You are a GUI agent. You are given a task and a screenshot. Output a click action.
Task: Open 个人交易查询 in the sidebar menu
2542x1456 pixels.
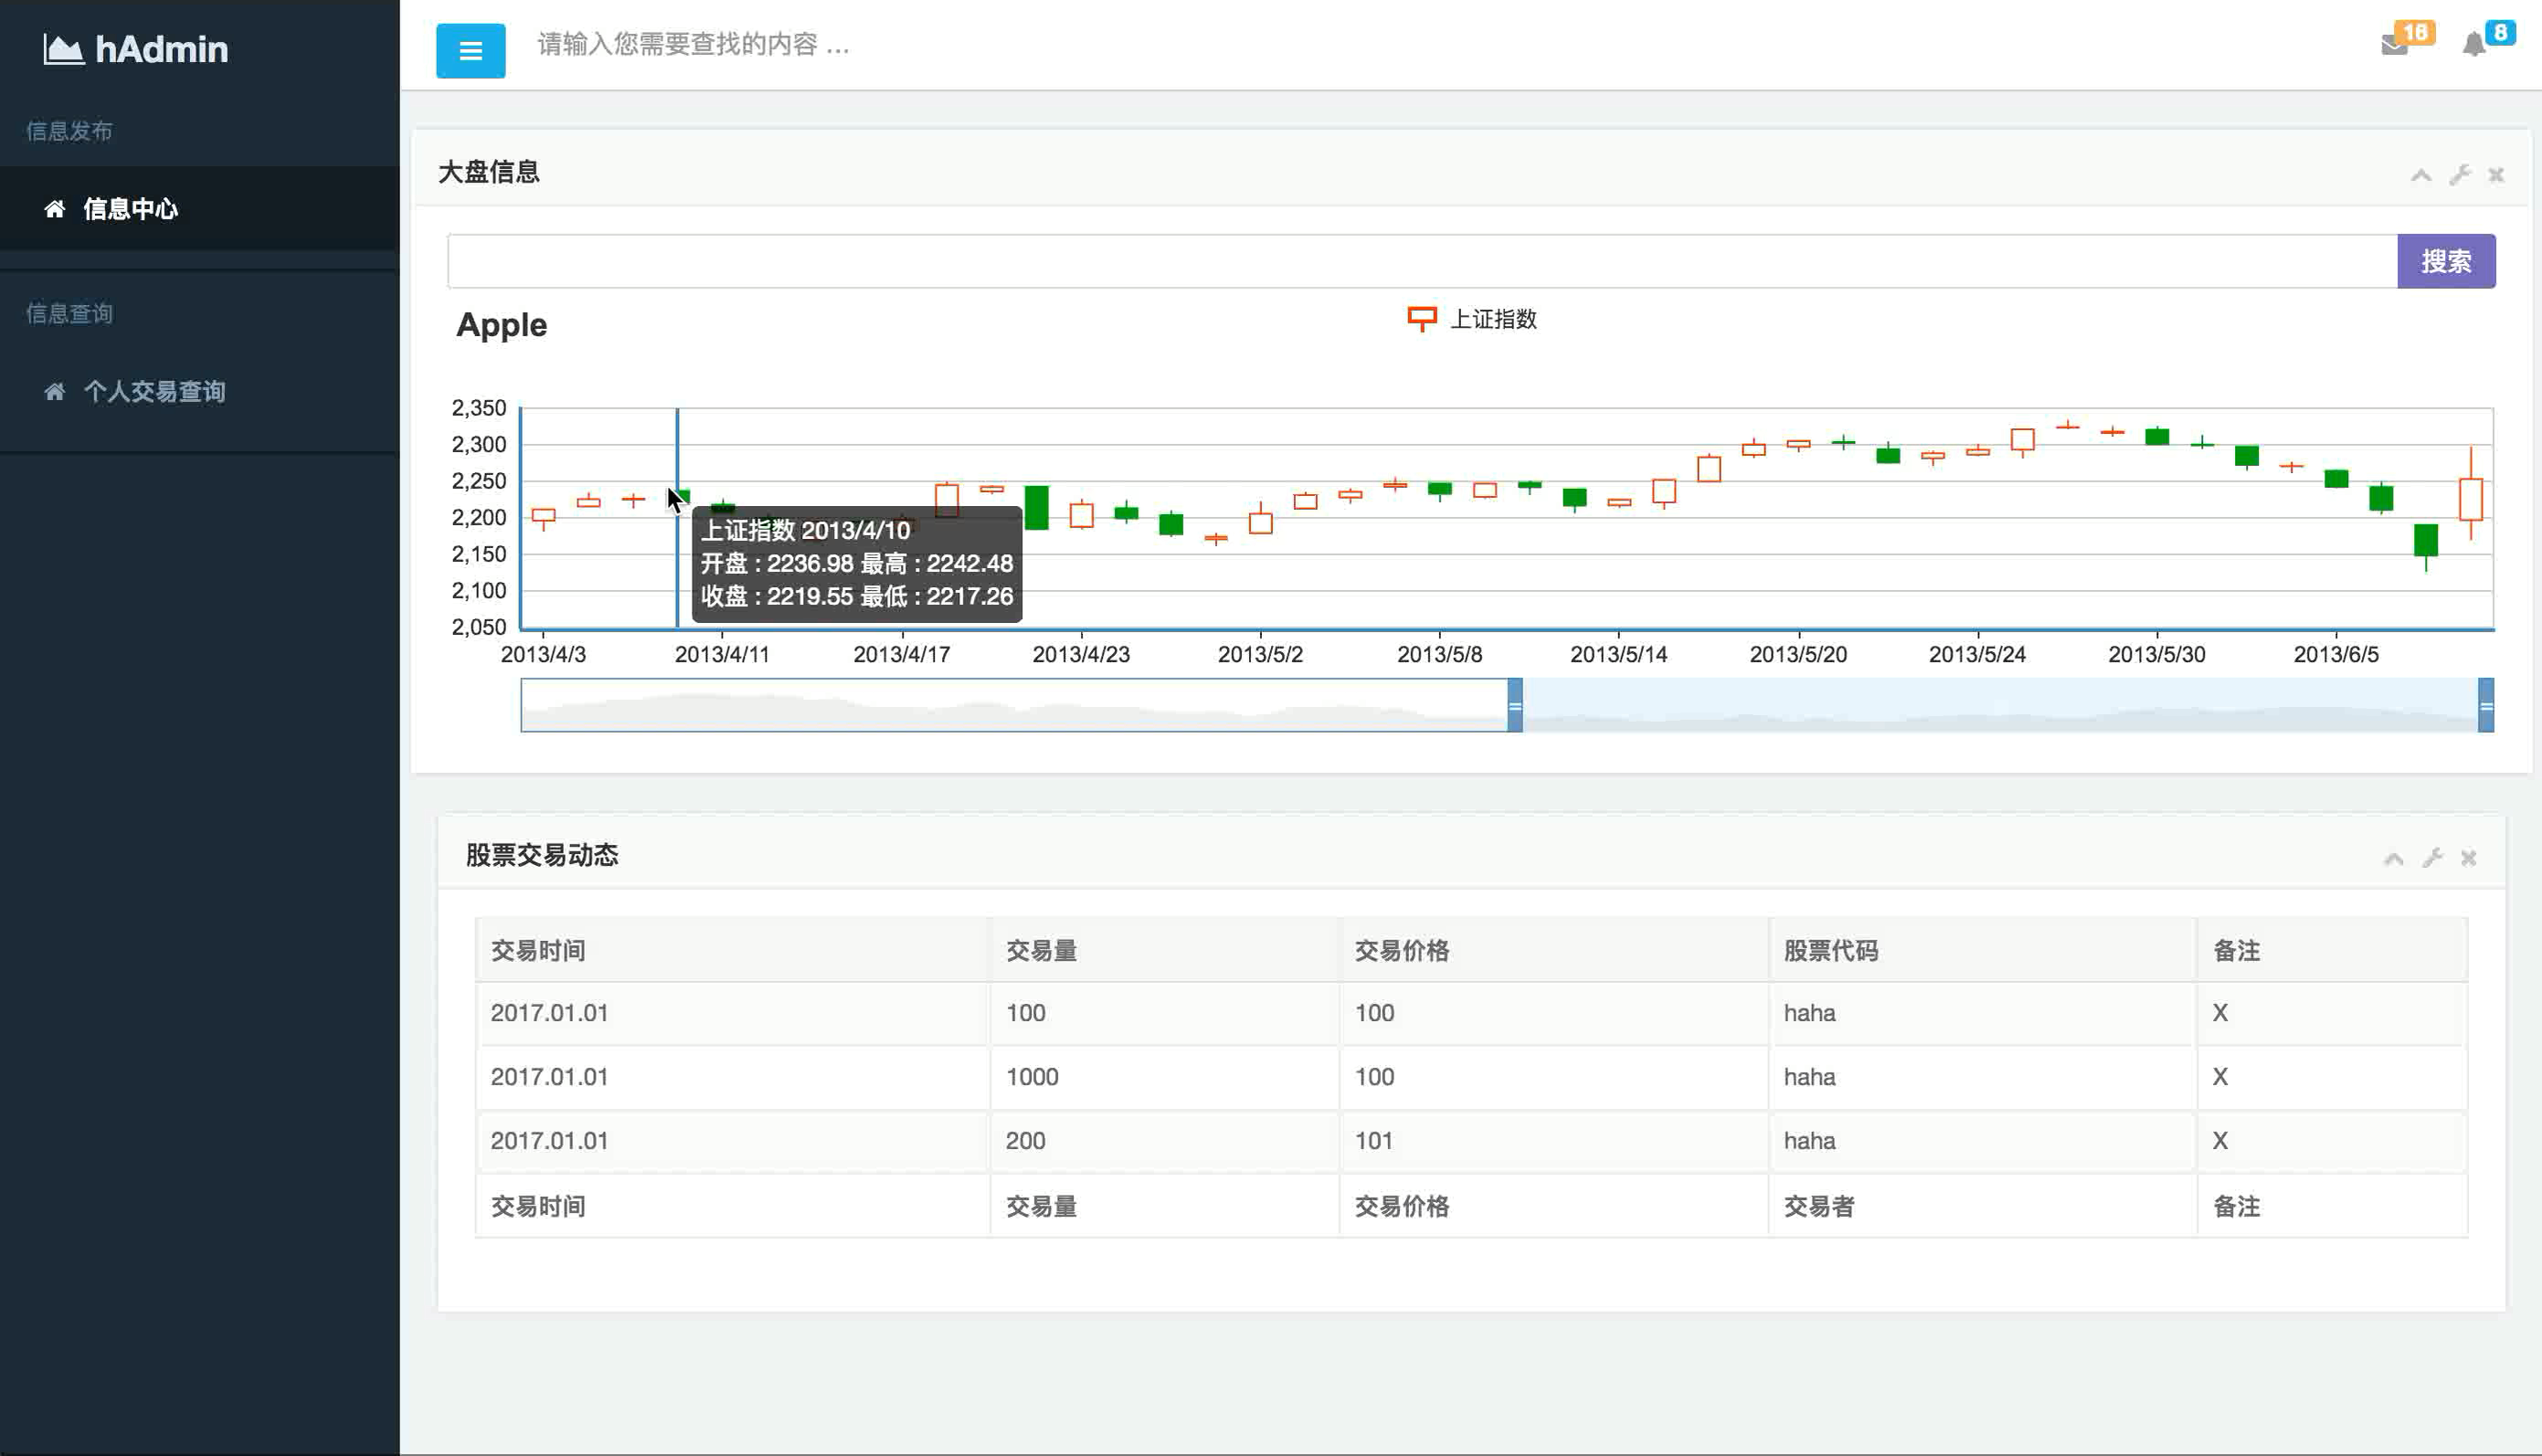(x=154, y=392)
